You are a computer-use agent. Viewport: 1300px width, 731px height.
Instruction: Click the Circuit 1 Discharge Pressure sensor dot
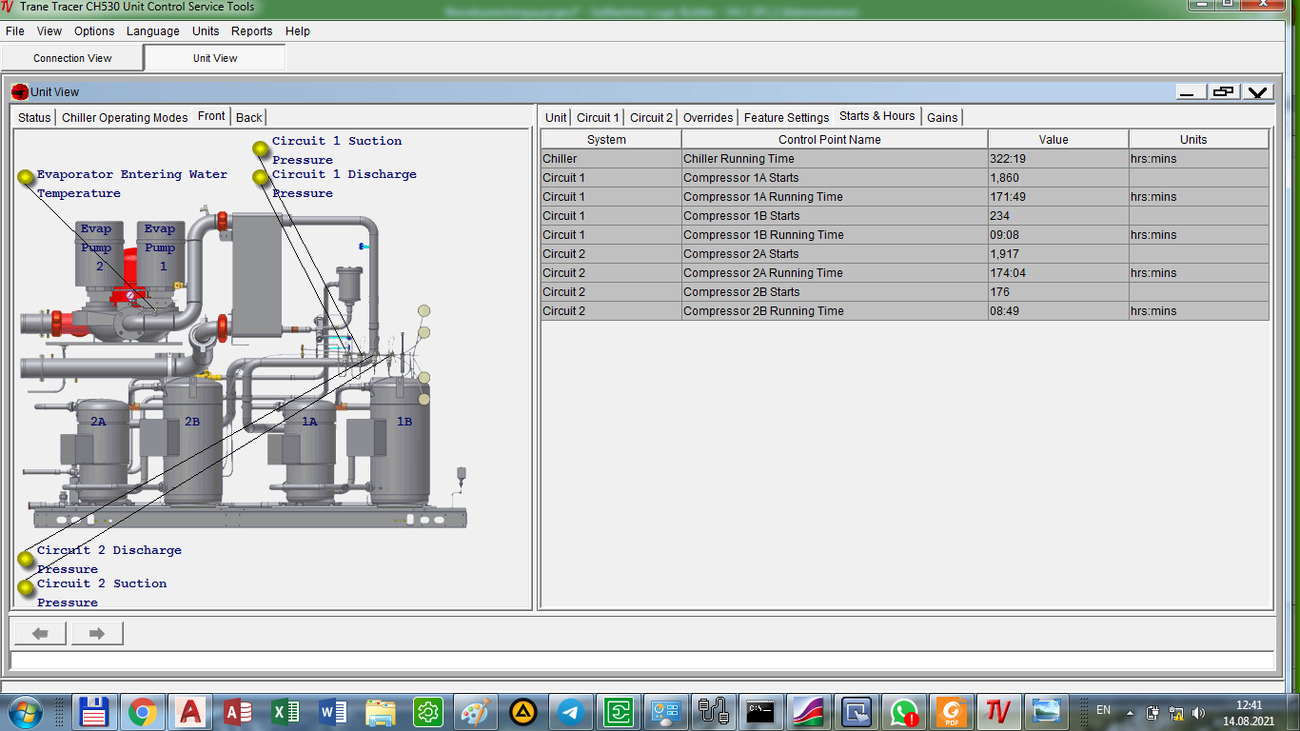[x=261, y=178]
